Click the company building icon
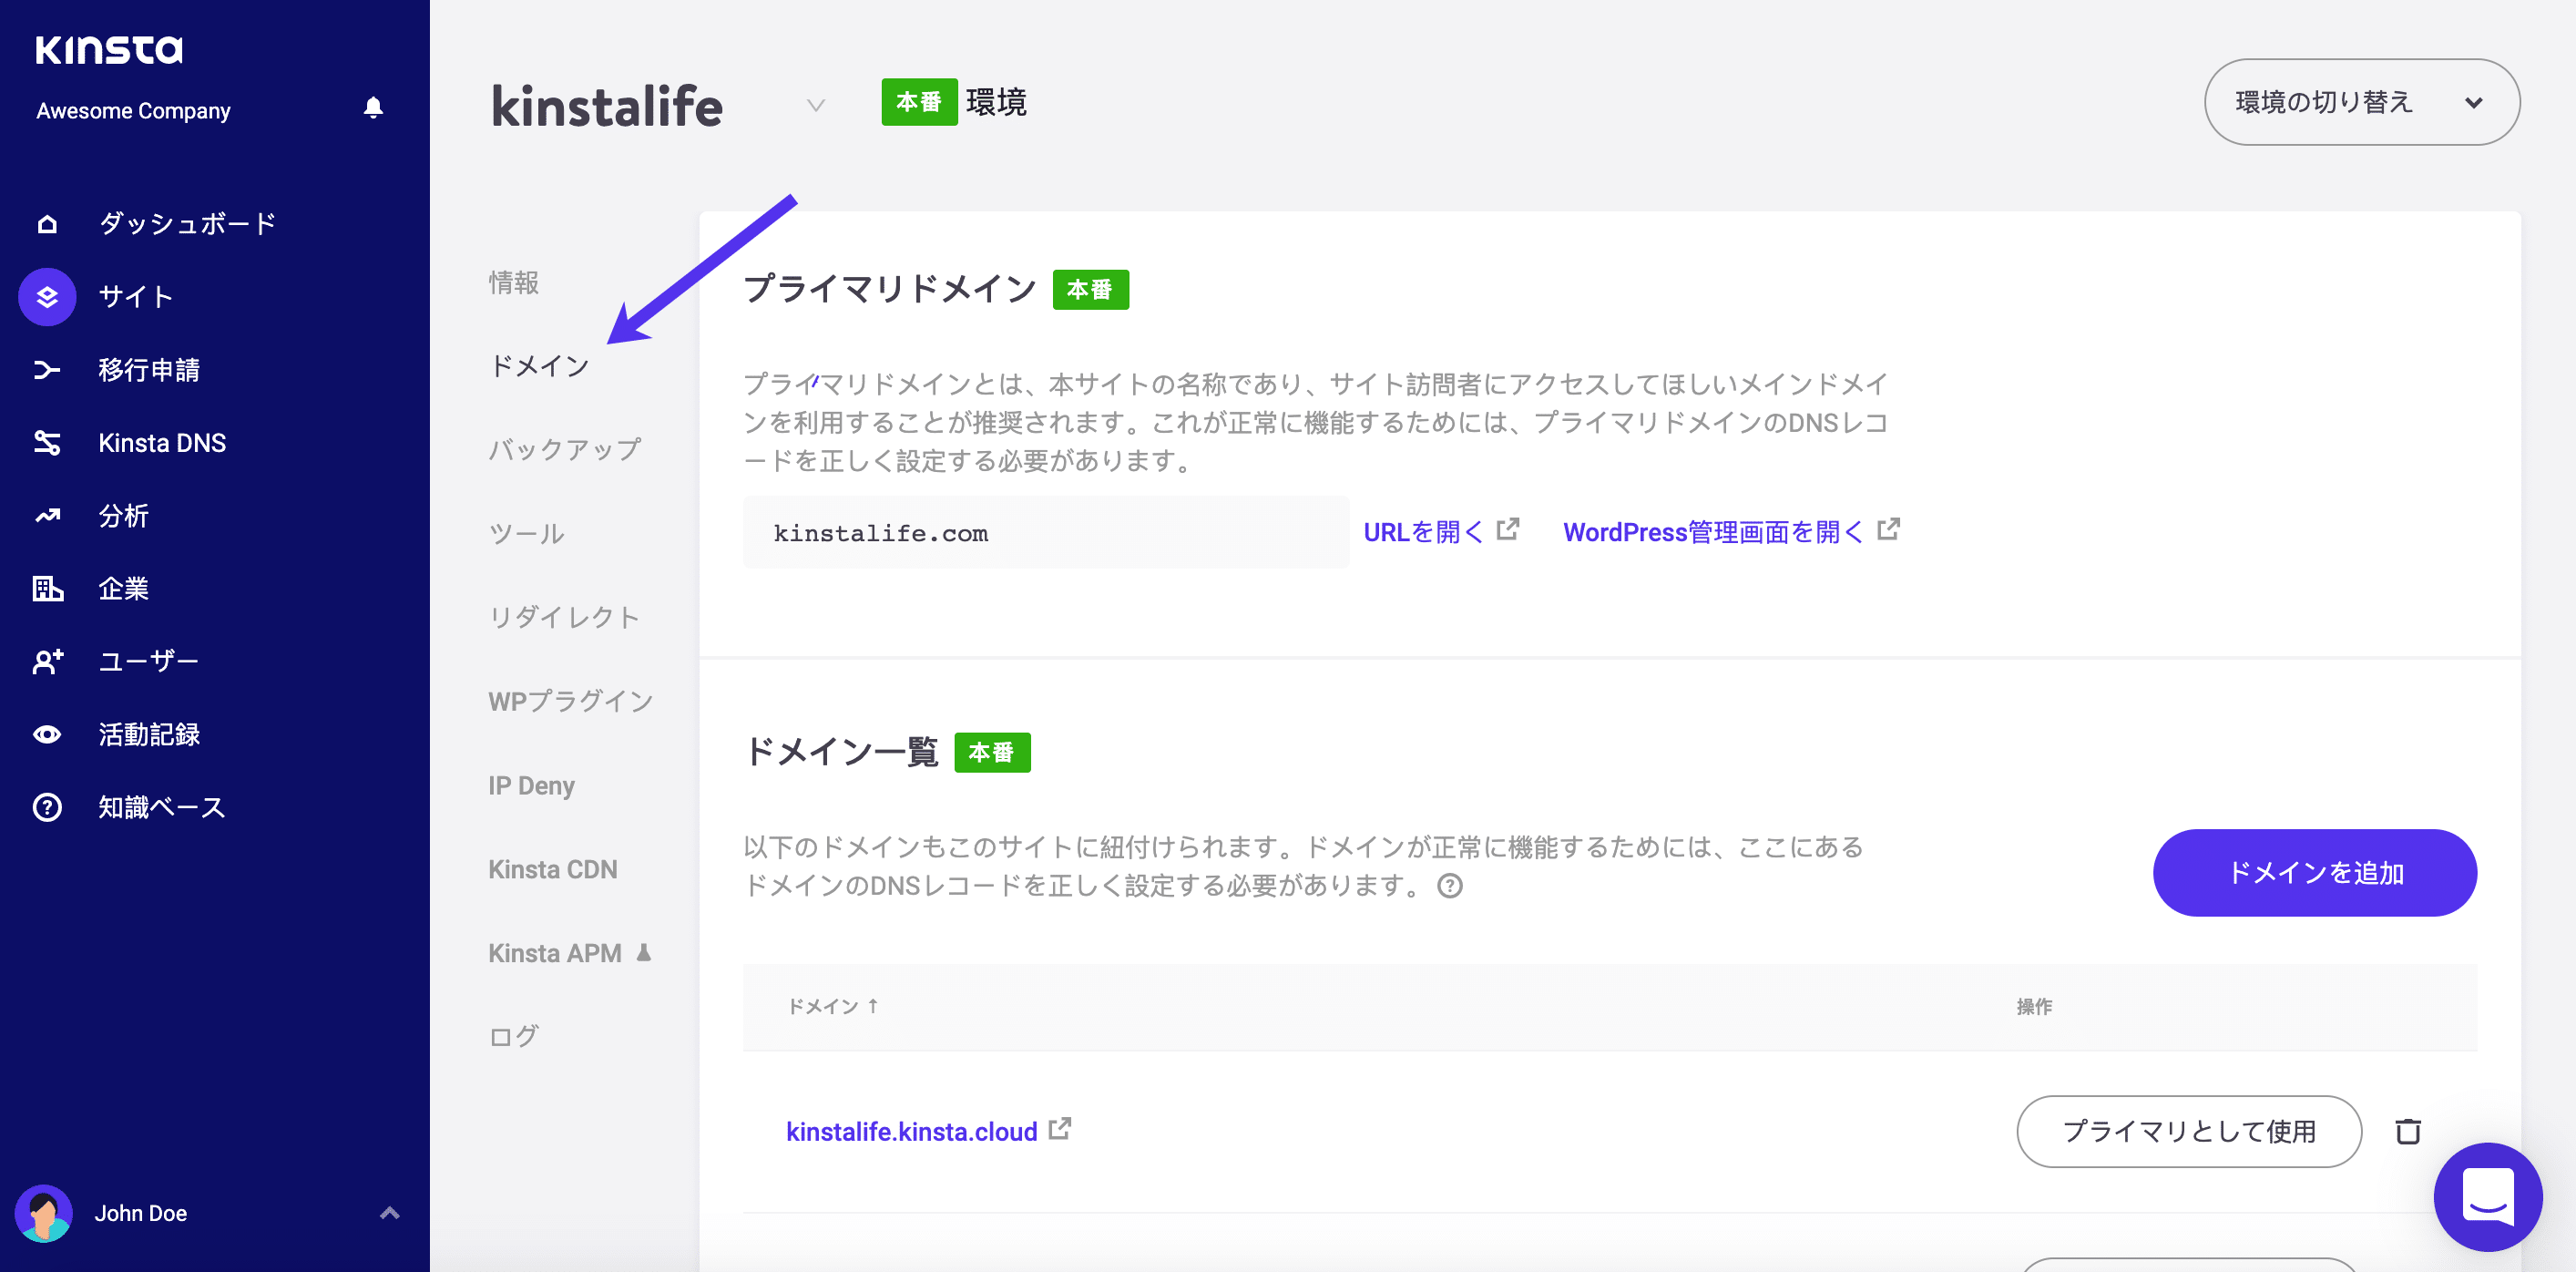2576x1272 pixels. coord(47,589)
